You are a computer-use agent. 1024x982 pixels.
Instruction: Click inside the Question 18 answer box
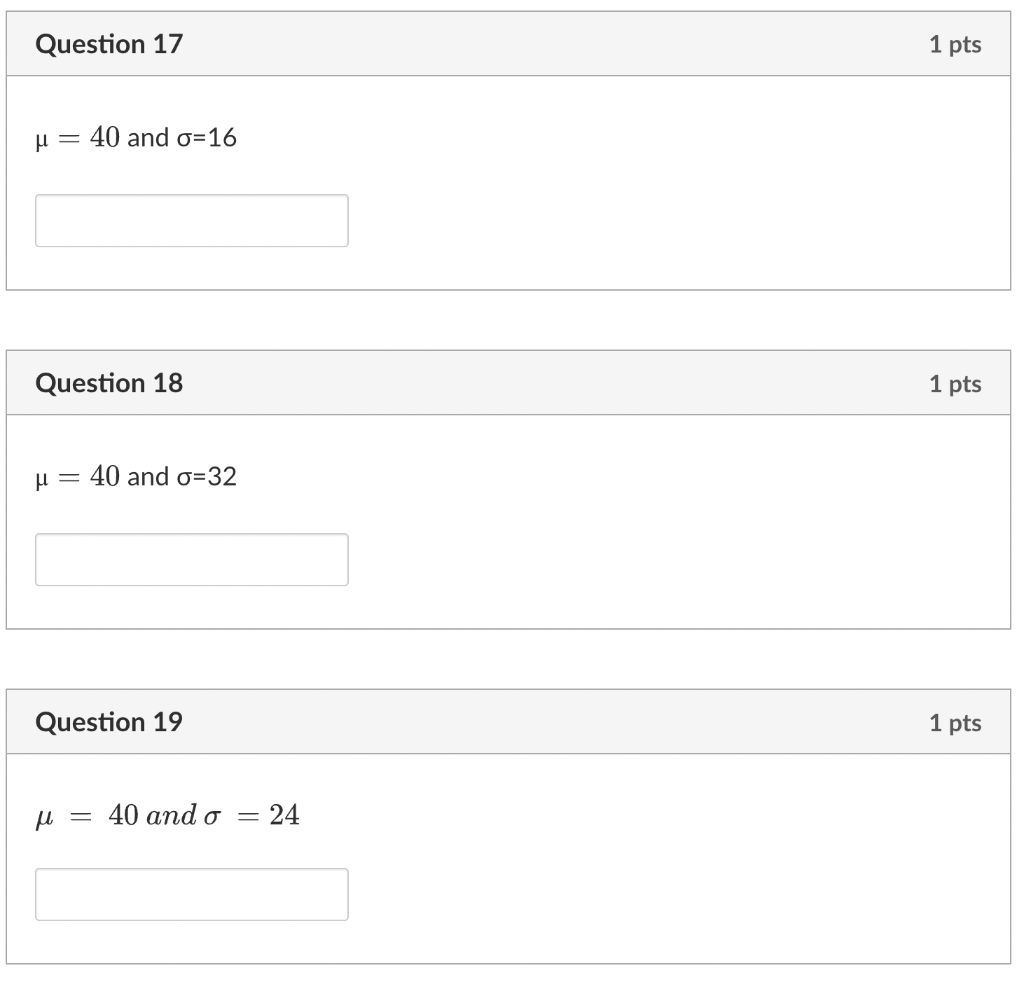(x=191, y=559)
